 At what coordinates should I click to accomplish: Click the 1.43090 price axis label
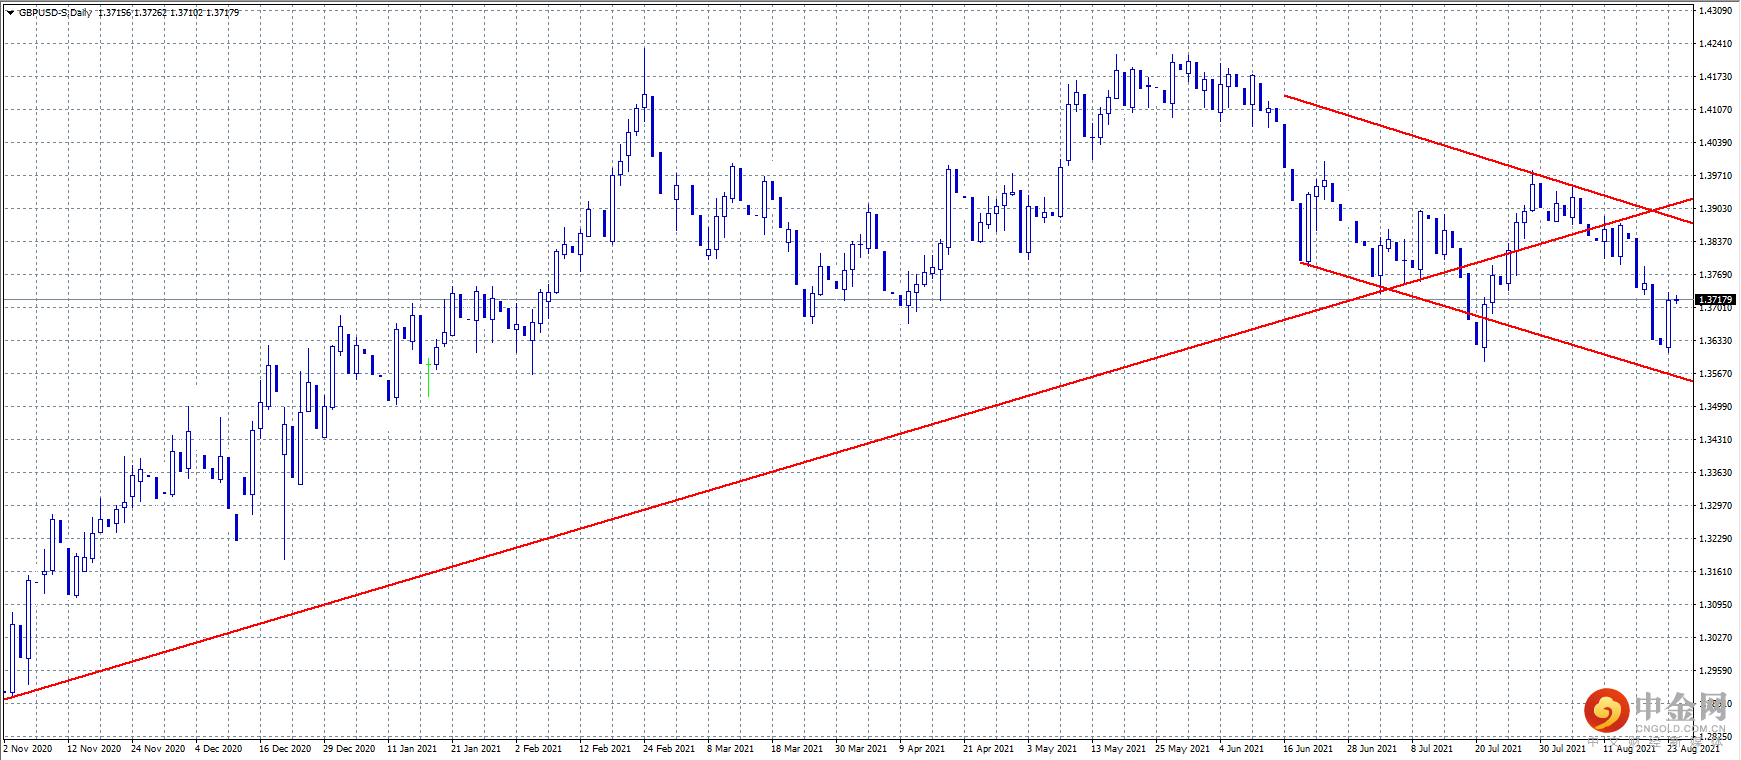point(1715,11)
